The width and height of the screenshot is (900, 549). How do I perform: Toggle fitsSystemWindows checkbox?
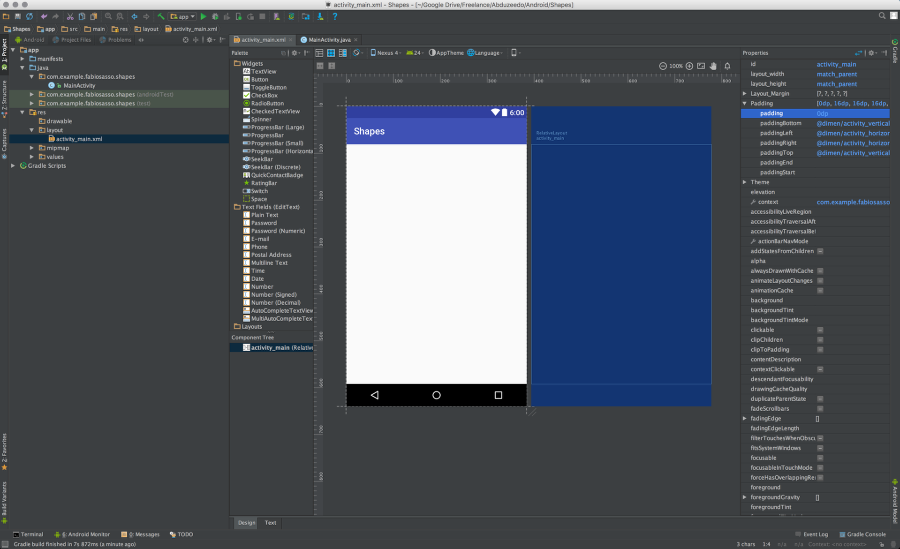pos(820,448)
